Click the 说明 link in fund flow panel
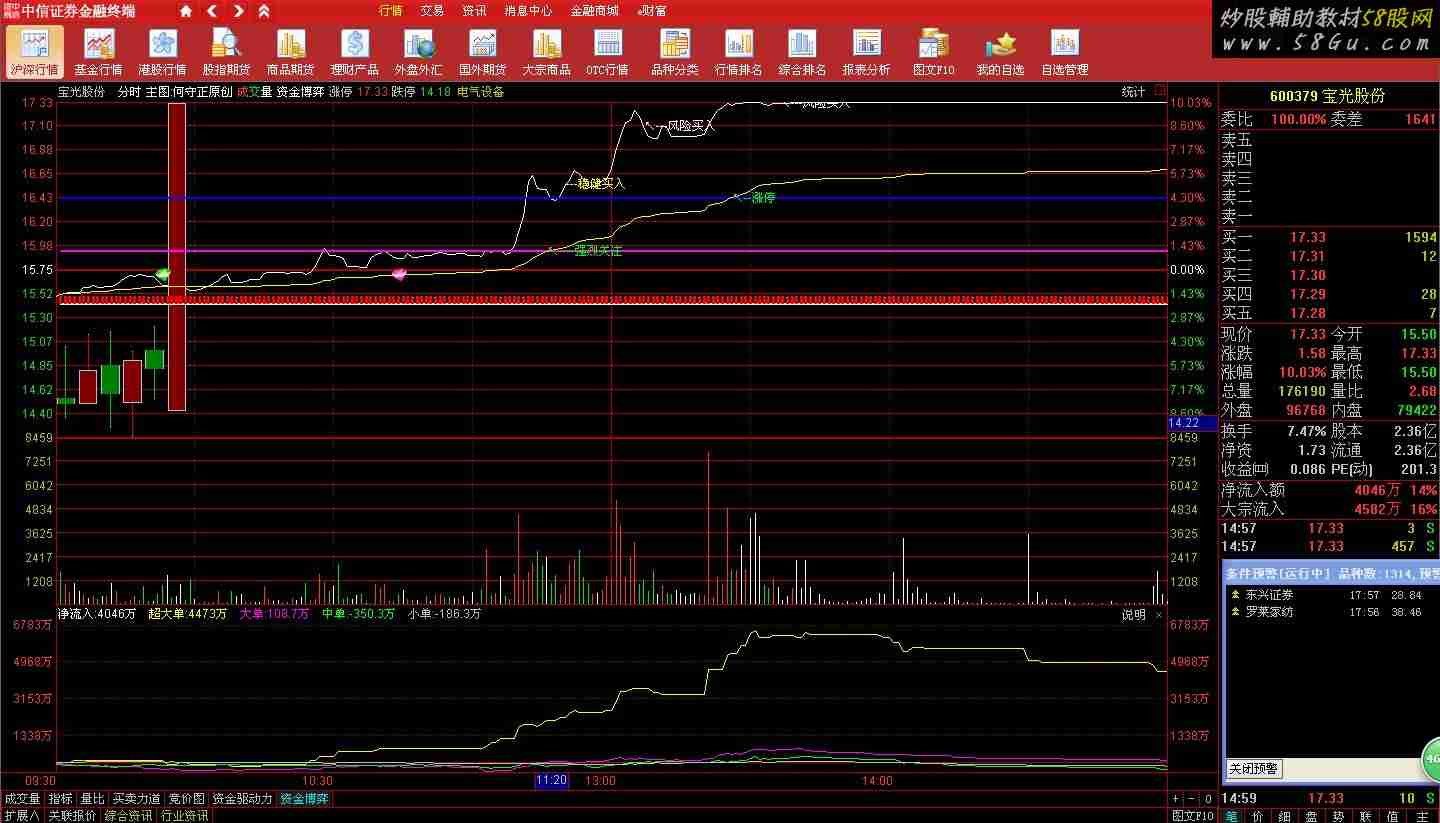 tap(1133, 614)
